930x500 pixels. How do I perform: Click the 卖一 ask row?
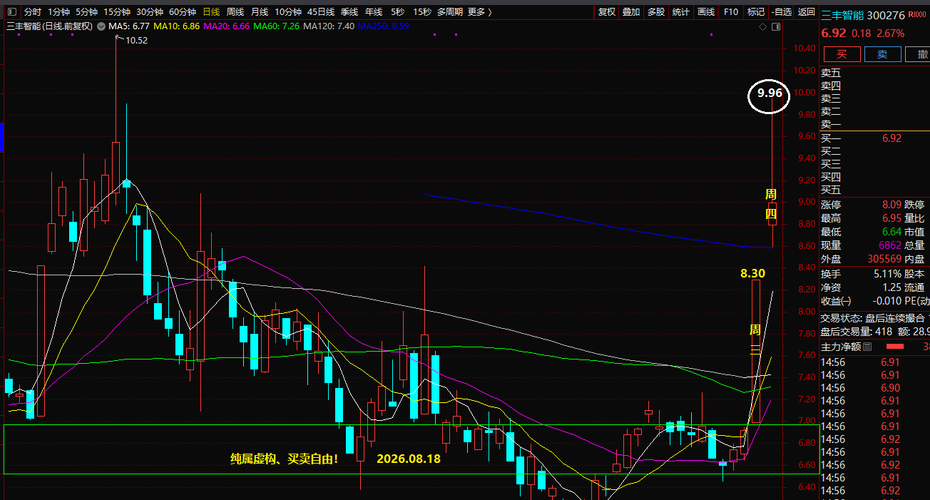875,125
